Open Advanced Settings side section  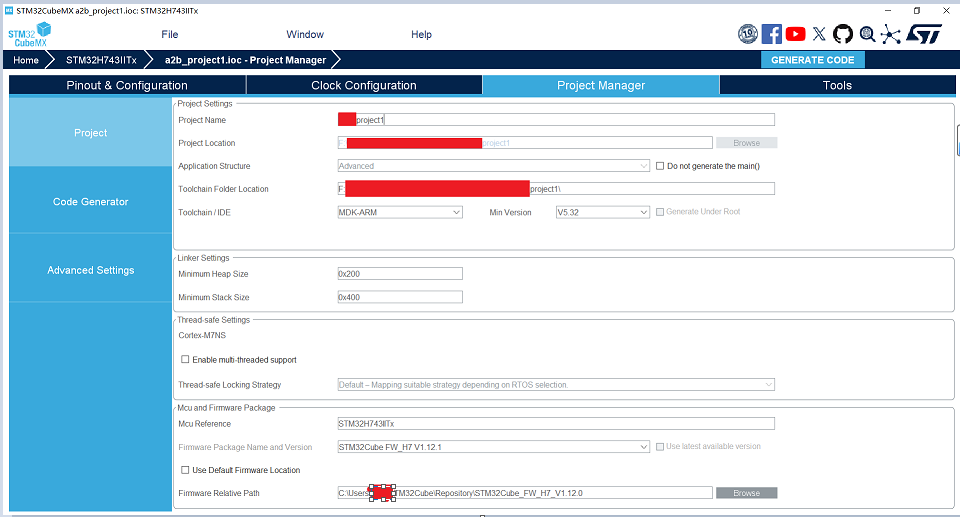91,270
